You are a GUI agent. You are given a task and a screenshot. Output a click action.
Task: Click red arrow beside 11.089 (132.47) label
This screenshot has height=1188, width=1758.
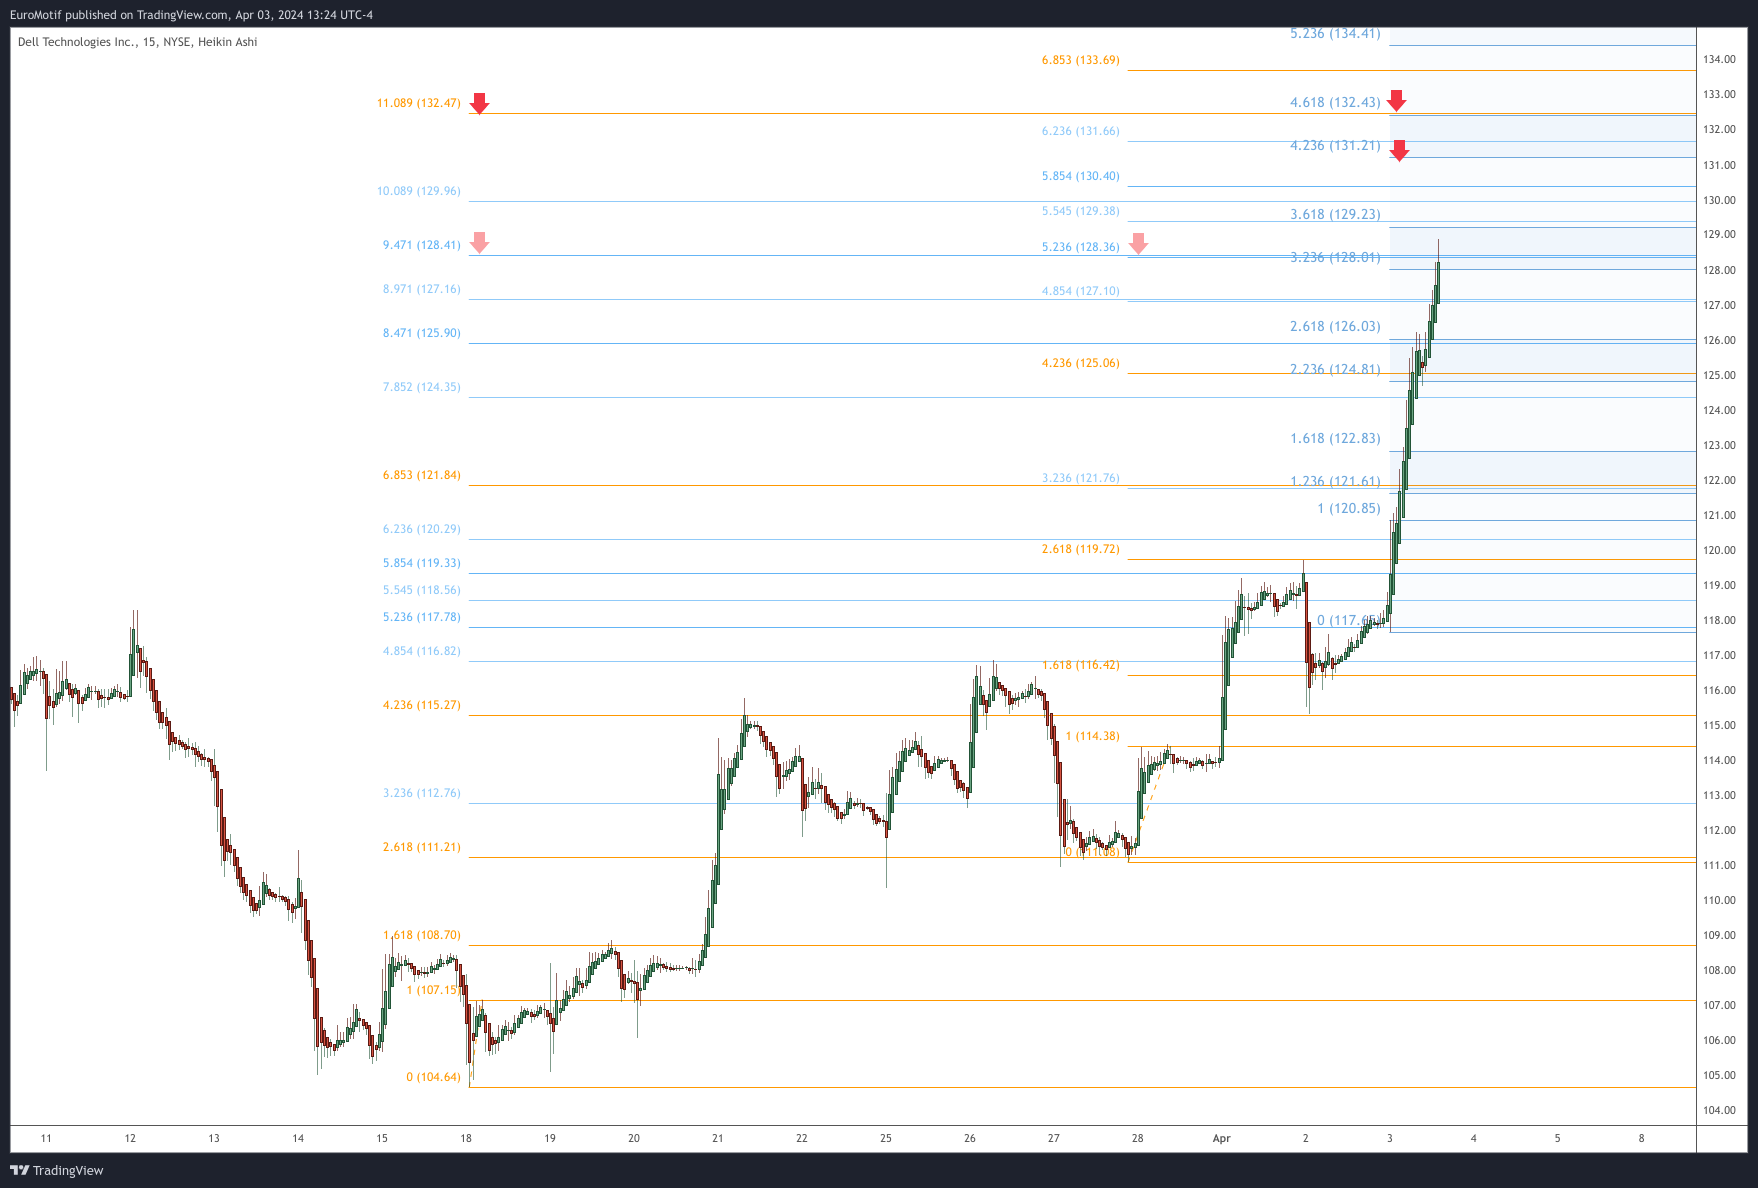click(x=480, y=103)
